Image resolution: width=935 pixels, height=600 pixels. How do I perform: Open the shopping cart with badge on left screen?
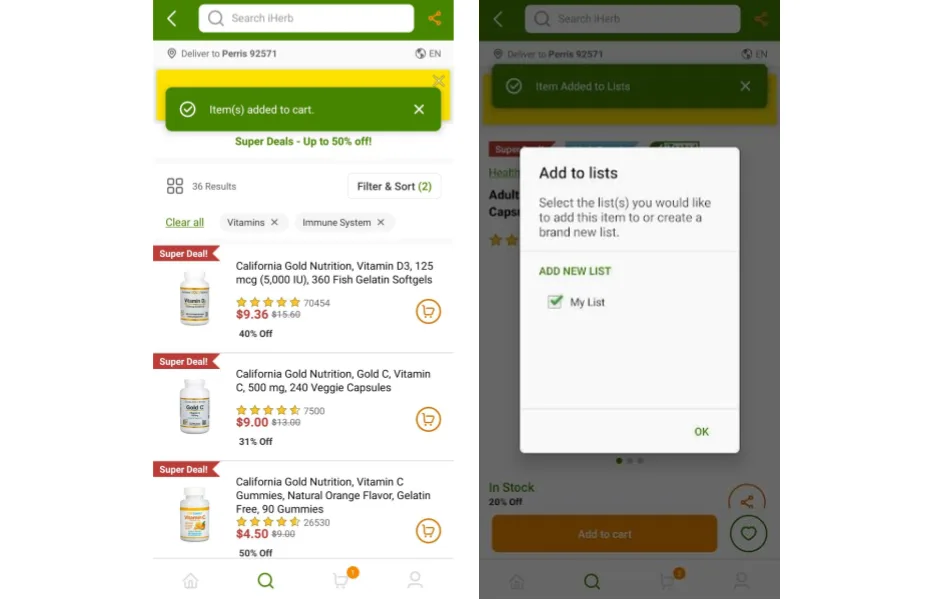(344, 578)
